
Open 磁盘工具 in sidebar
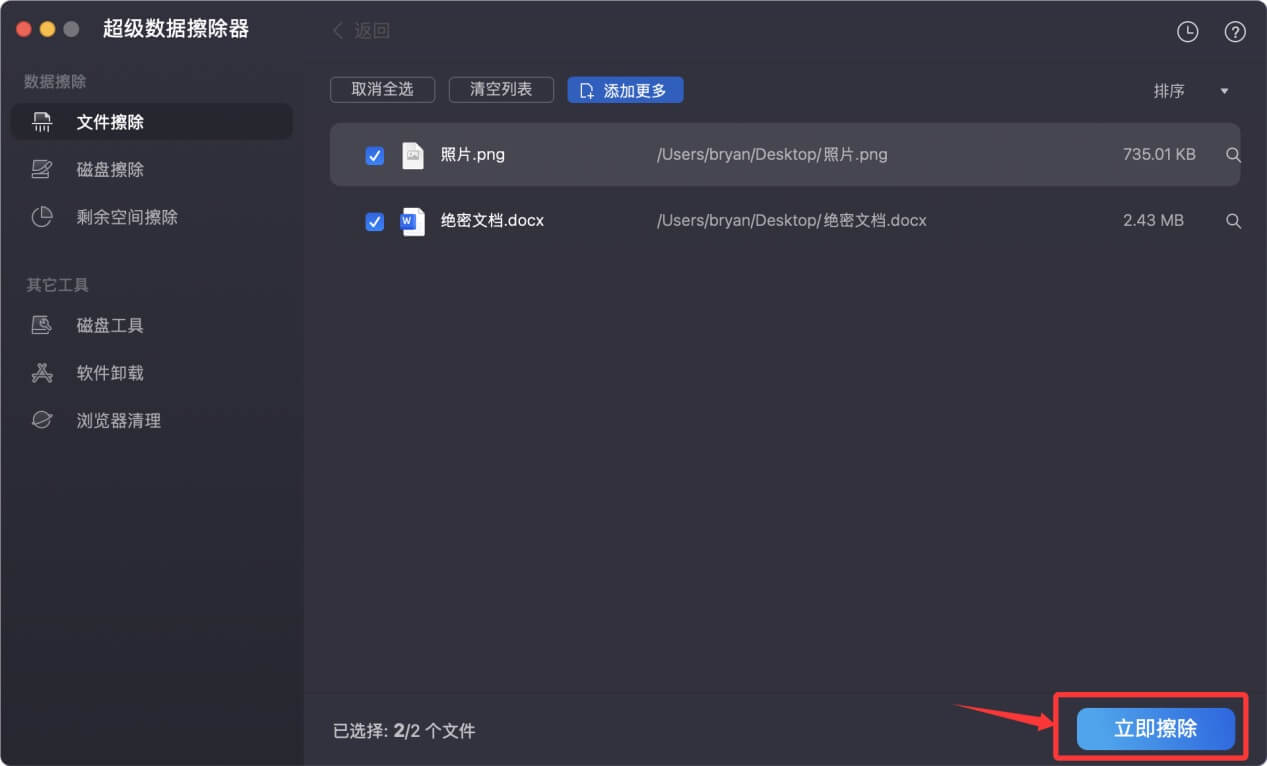[110, 325]
